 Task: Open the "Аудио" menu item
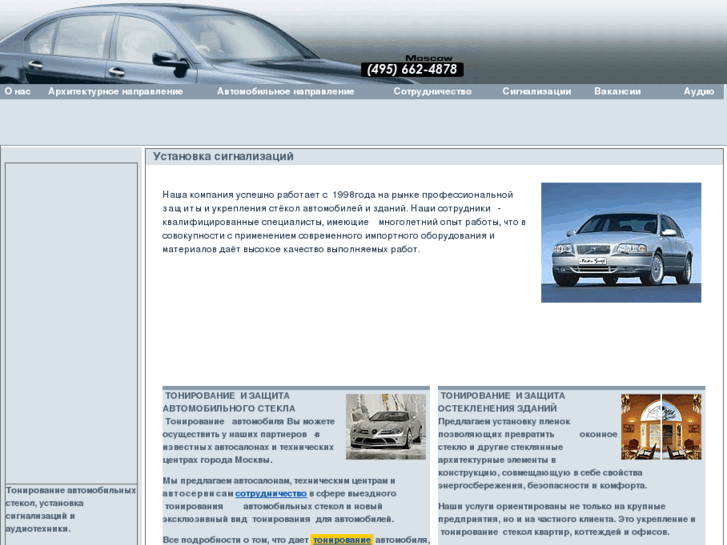coord(699,91)
